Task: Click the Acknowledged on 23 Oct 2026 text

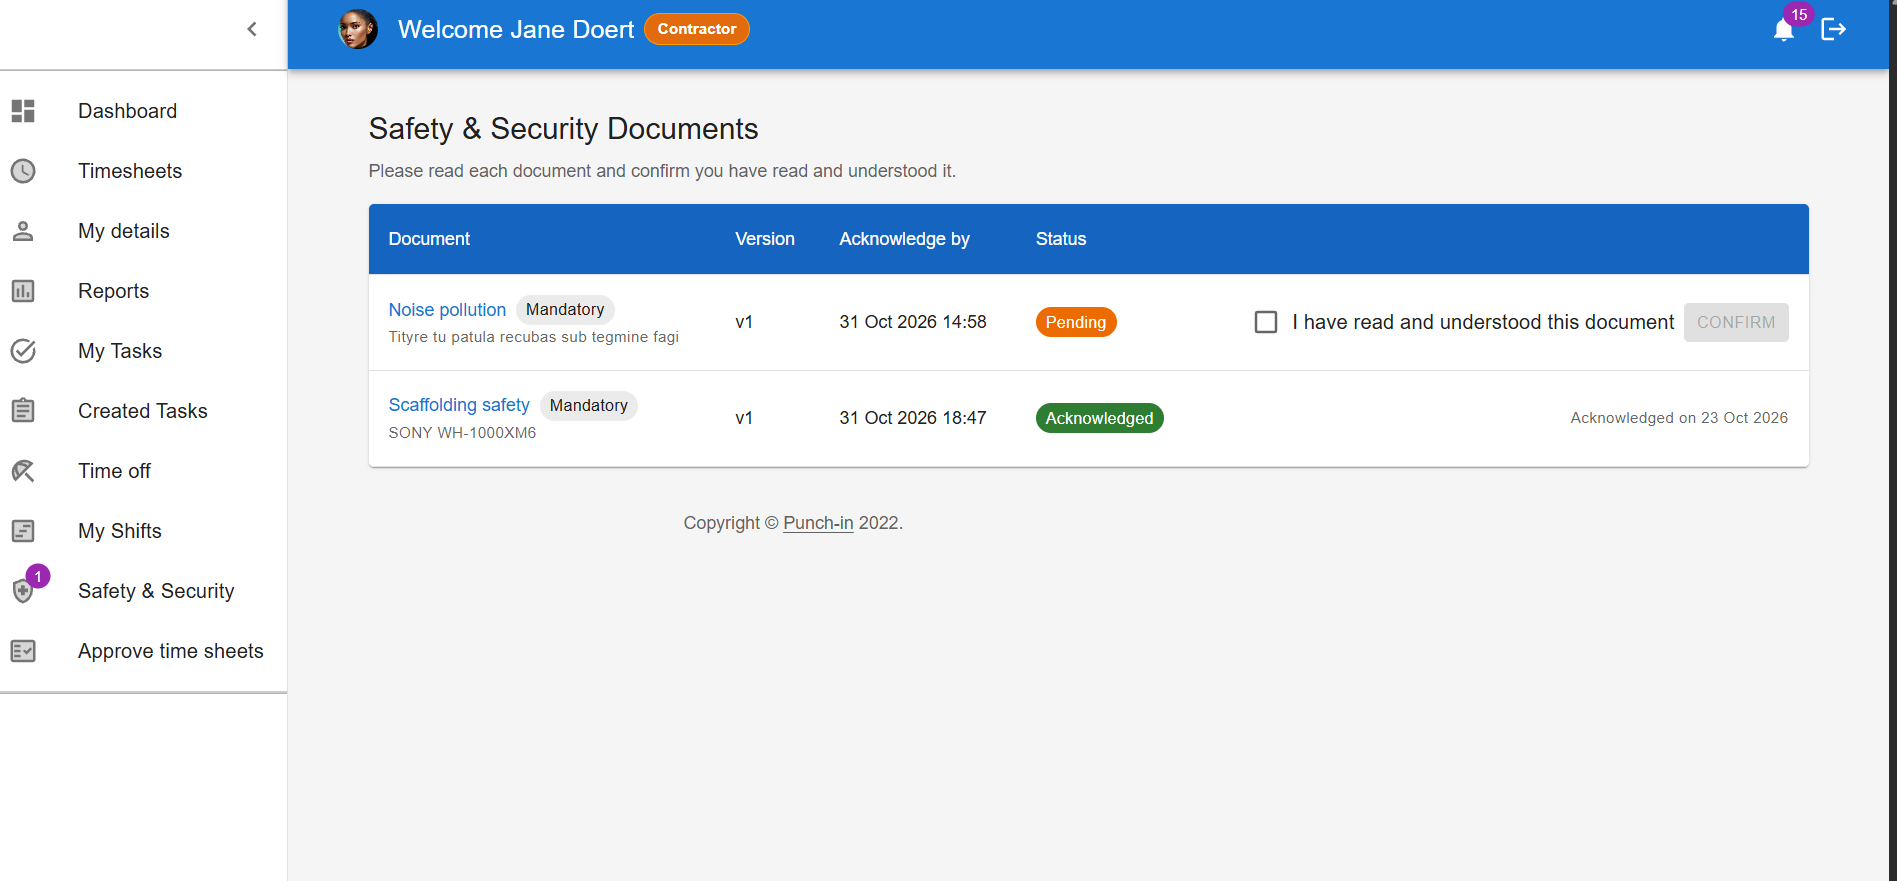Action: pos(1679,418)
